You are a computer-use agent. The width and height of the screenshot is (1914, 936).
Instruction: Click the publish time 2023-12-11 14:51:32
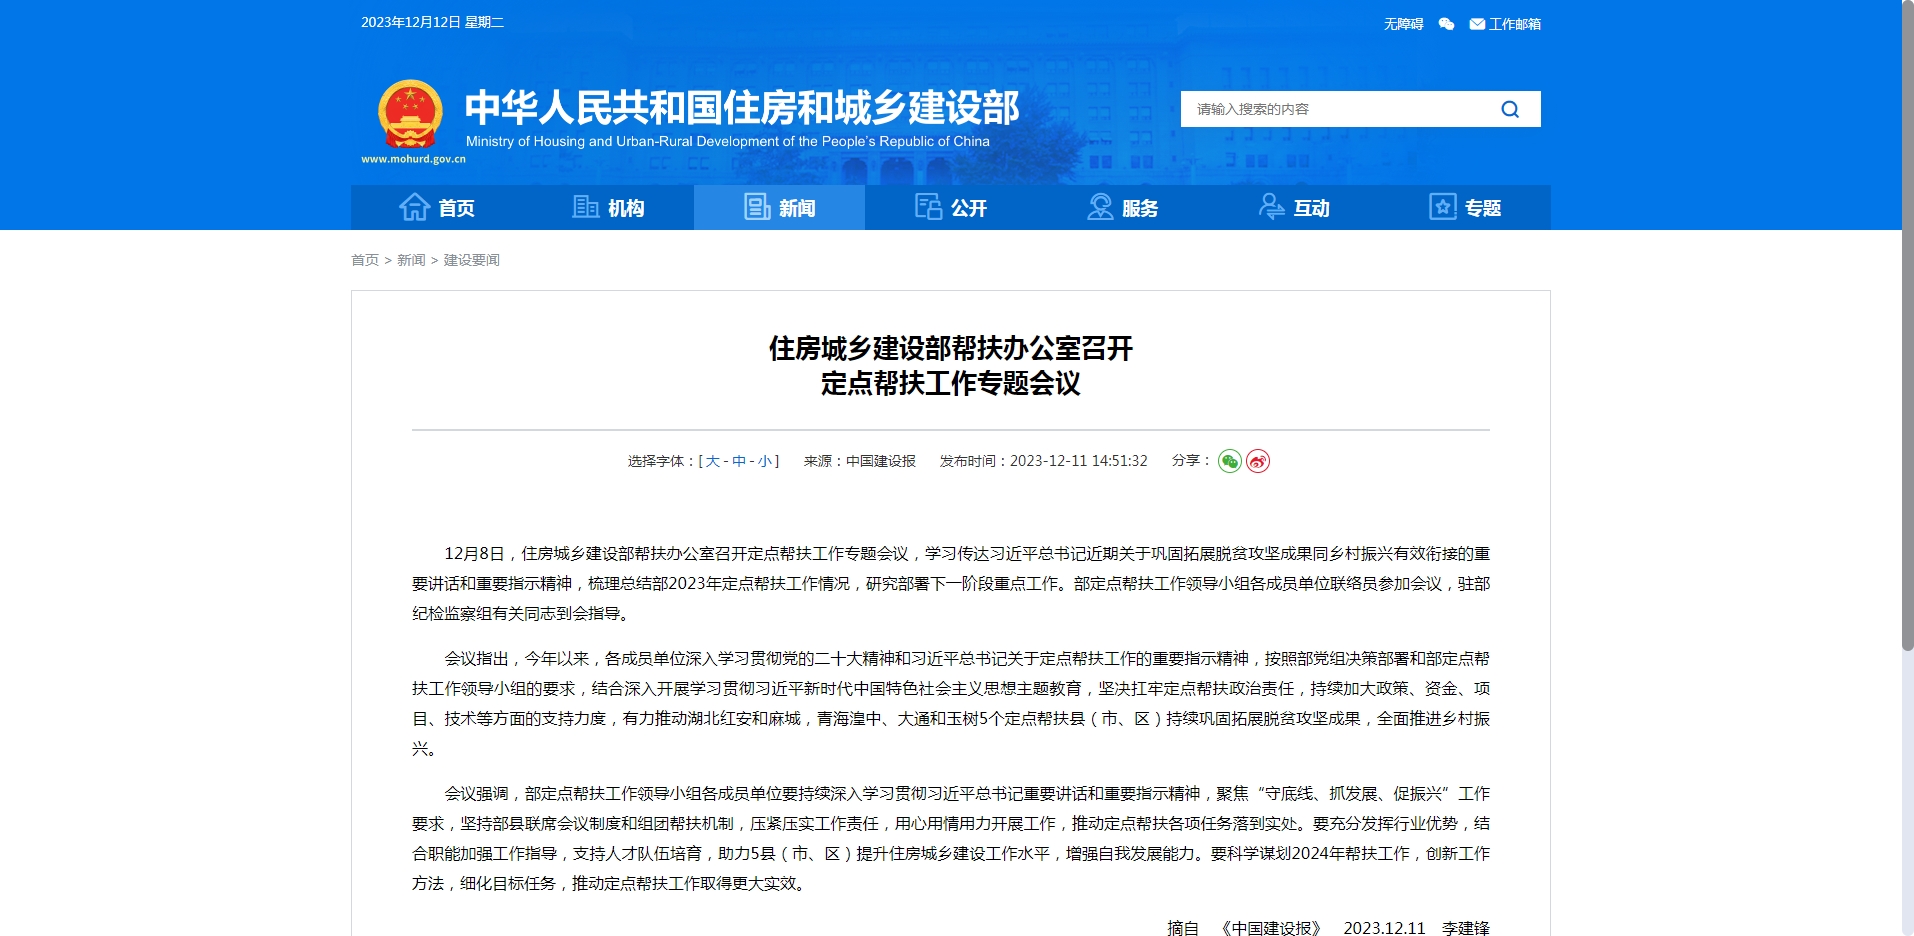1078,461
